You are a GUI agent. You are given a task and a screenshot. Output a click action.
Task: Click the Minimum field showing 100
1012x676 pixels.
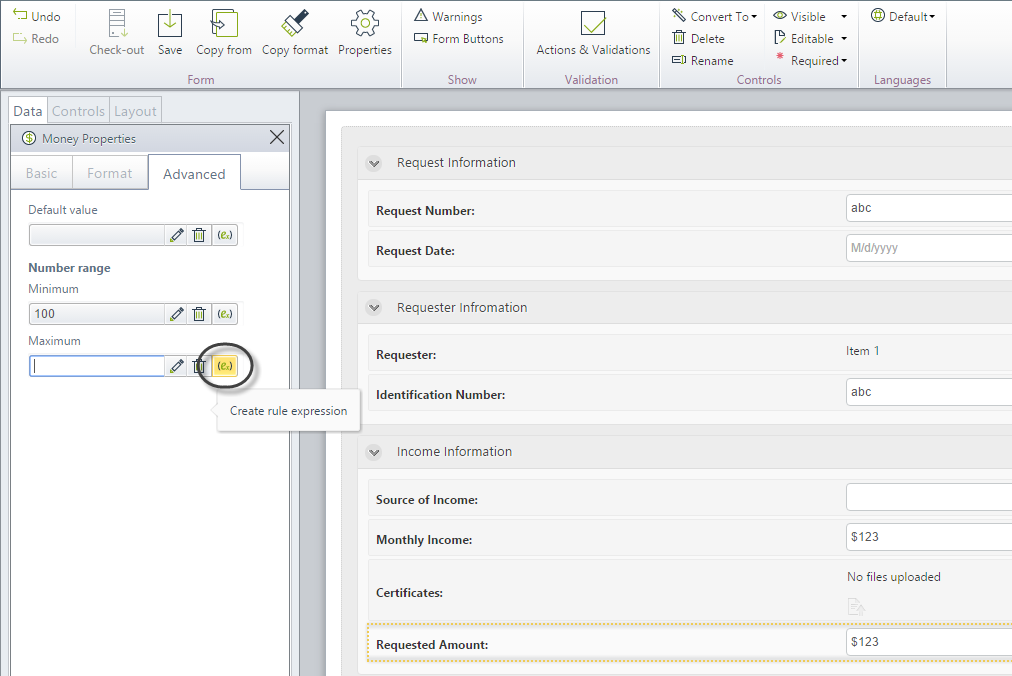pos(97,314)
